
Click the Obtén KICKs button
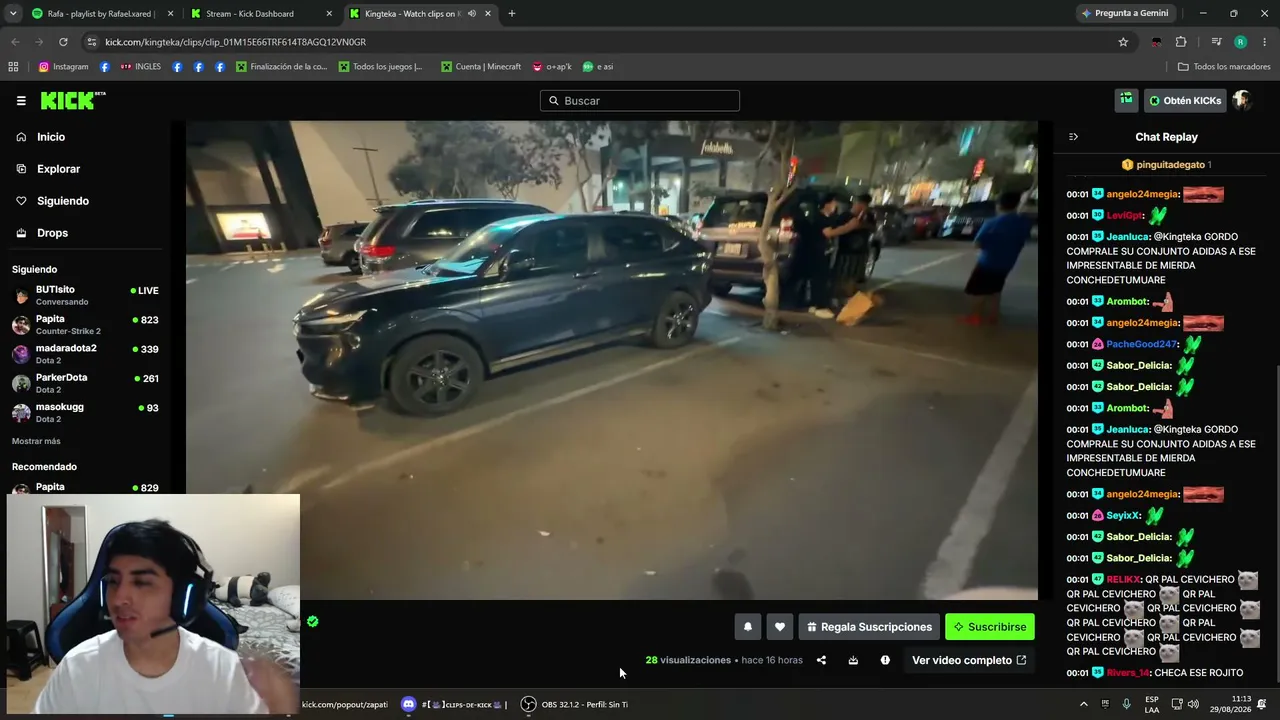(x=1185, y=100)
